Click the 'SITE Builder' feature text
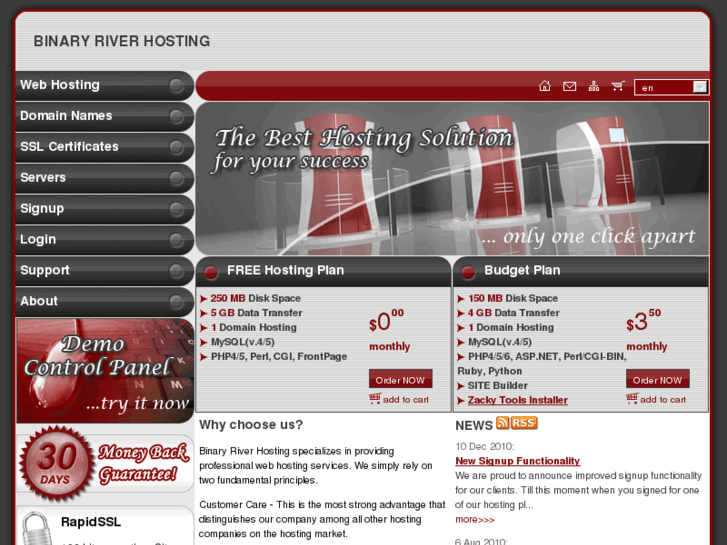 [497, 386]
